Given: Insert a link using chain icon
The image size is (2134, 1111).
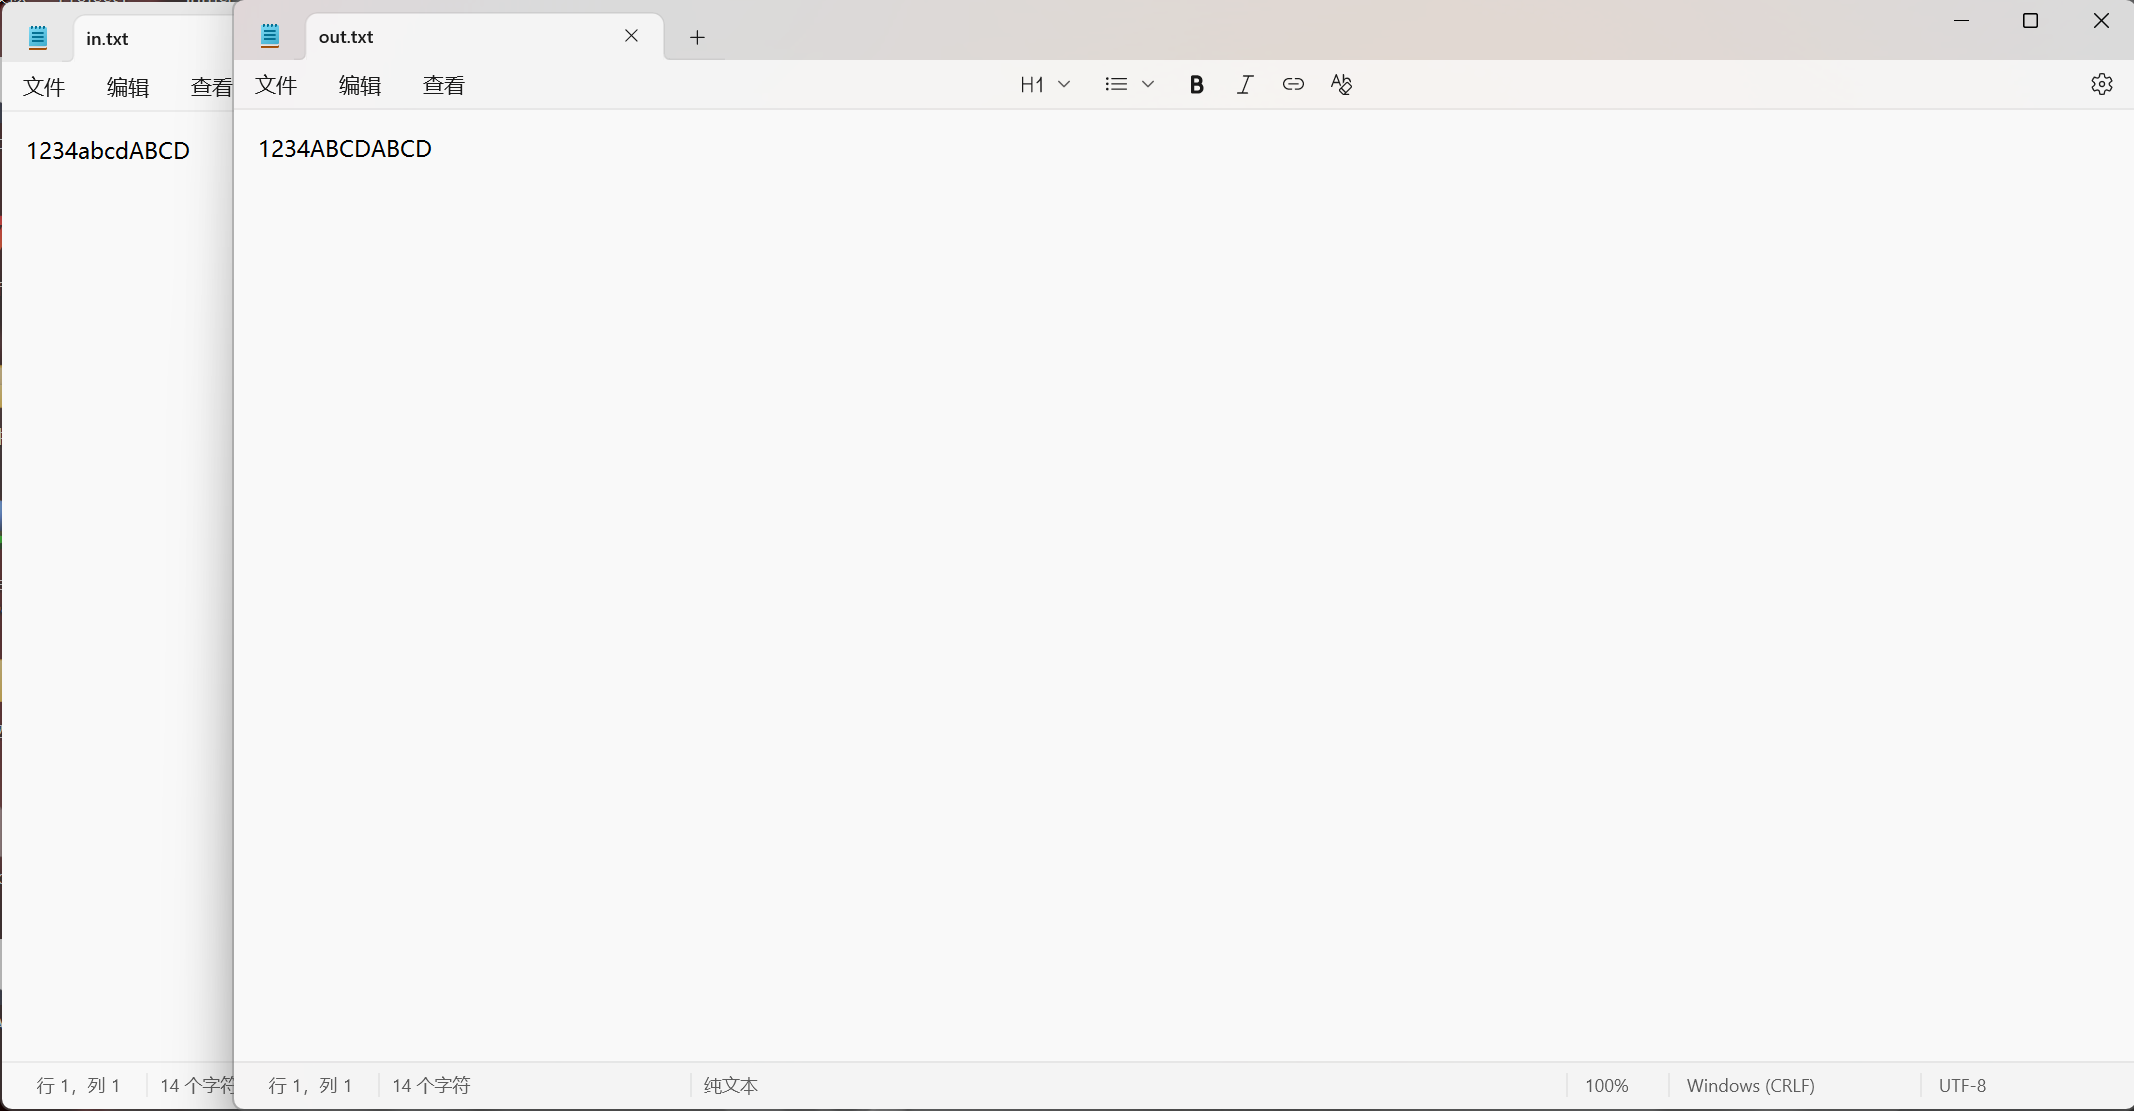Looking at the screenshot, I should pyautogui.click(x=1293, y=85).
